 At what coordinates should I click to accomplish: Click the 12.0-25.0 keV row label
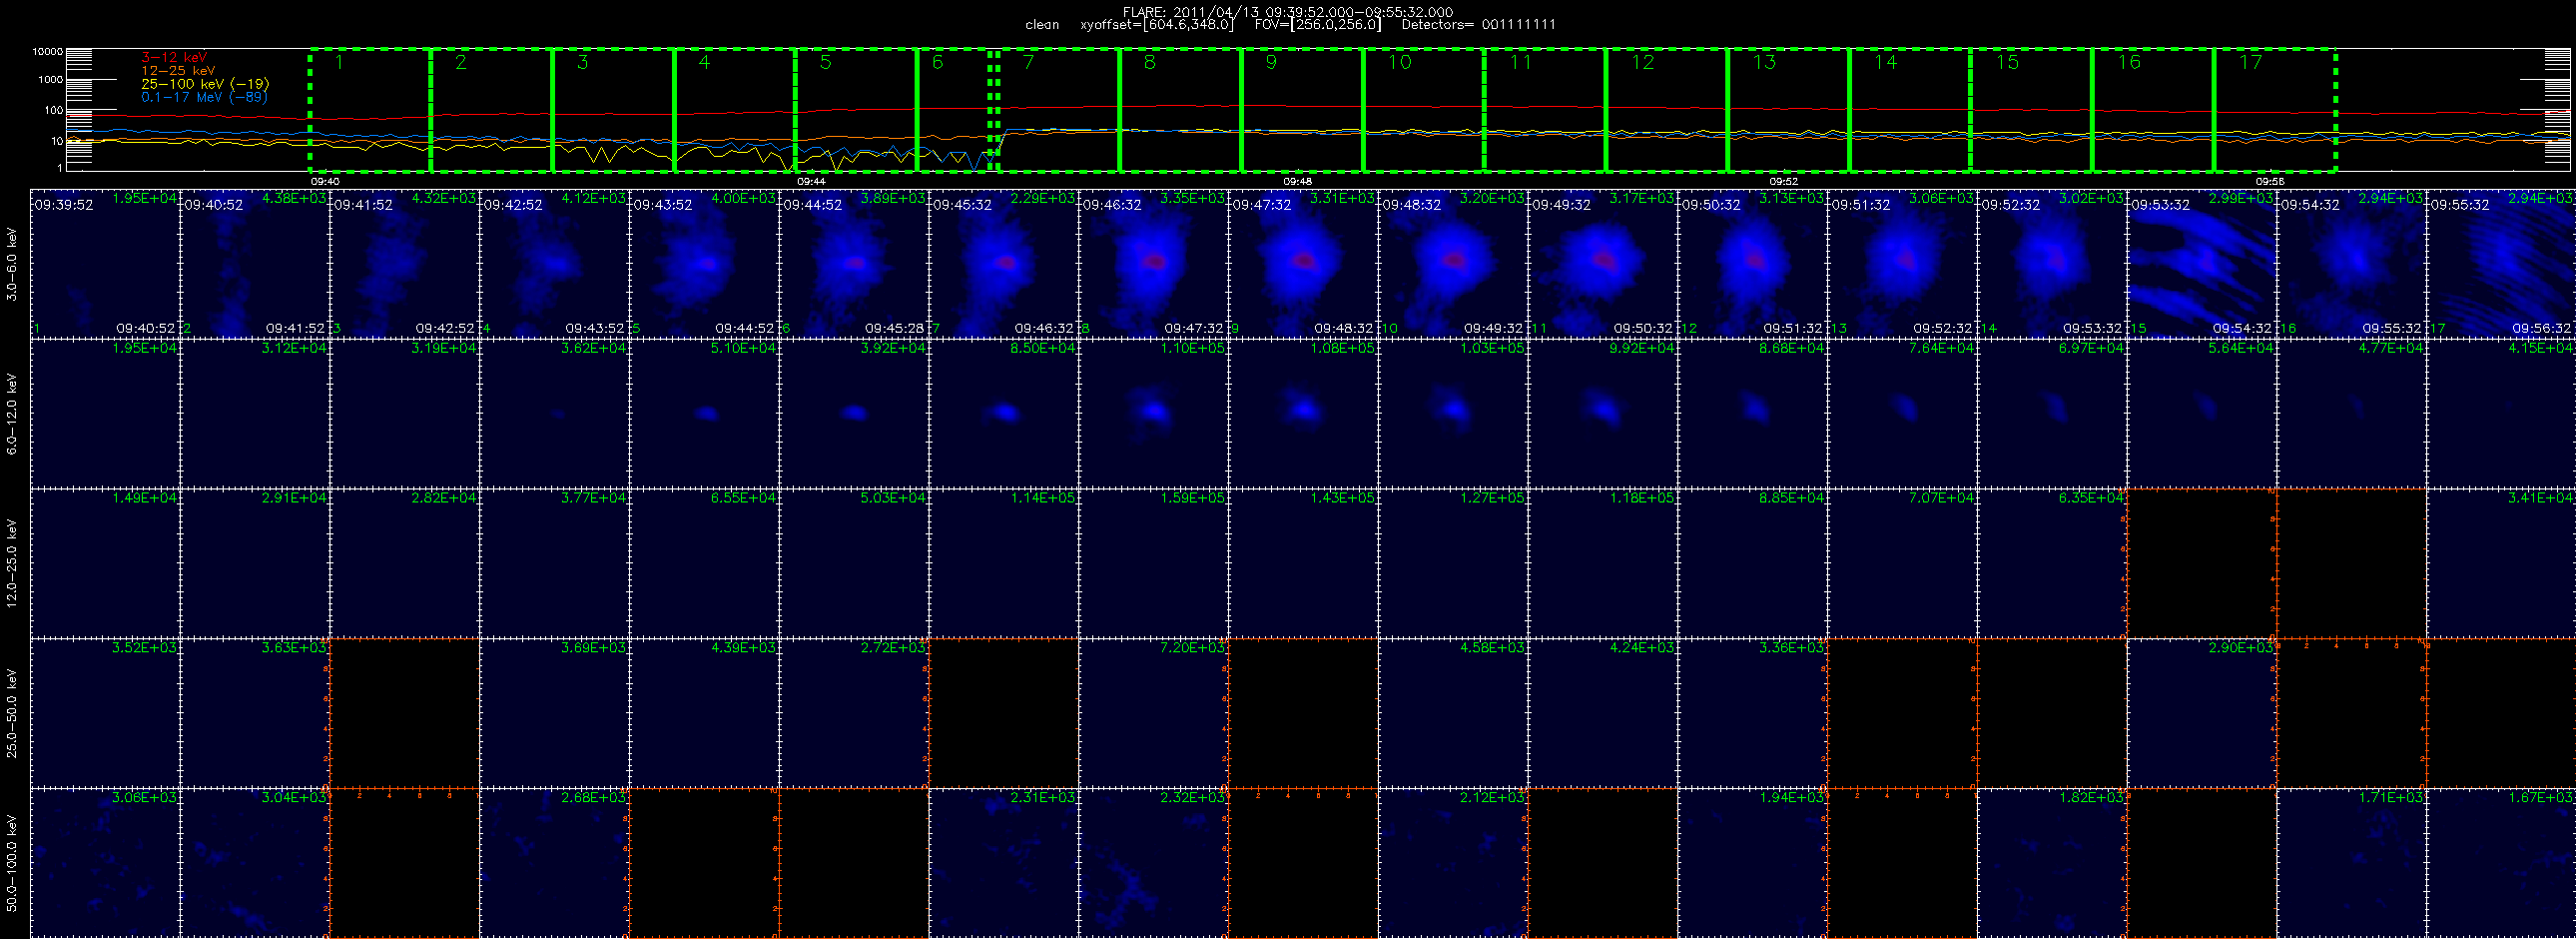pyautogui.click(x=12, y=563)
